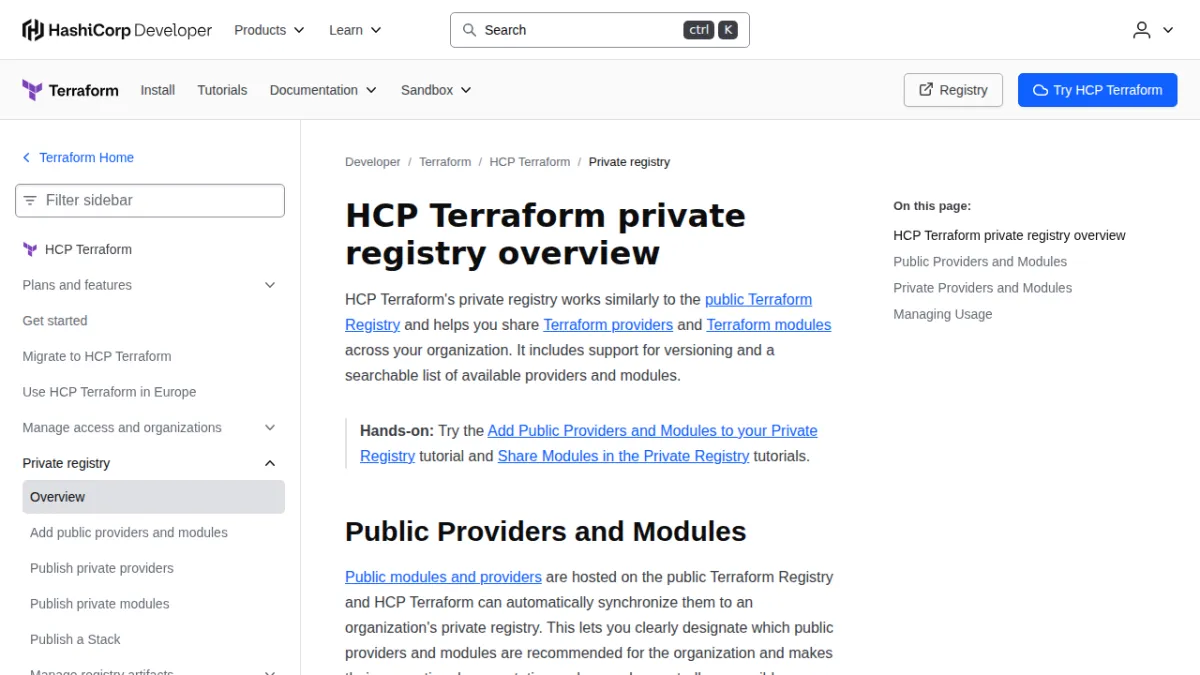Follow the Public modules and providers link

pyautogui.click(x=443, y=577)
